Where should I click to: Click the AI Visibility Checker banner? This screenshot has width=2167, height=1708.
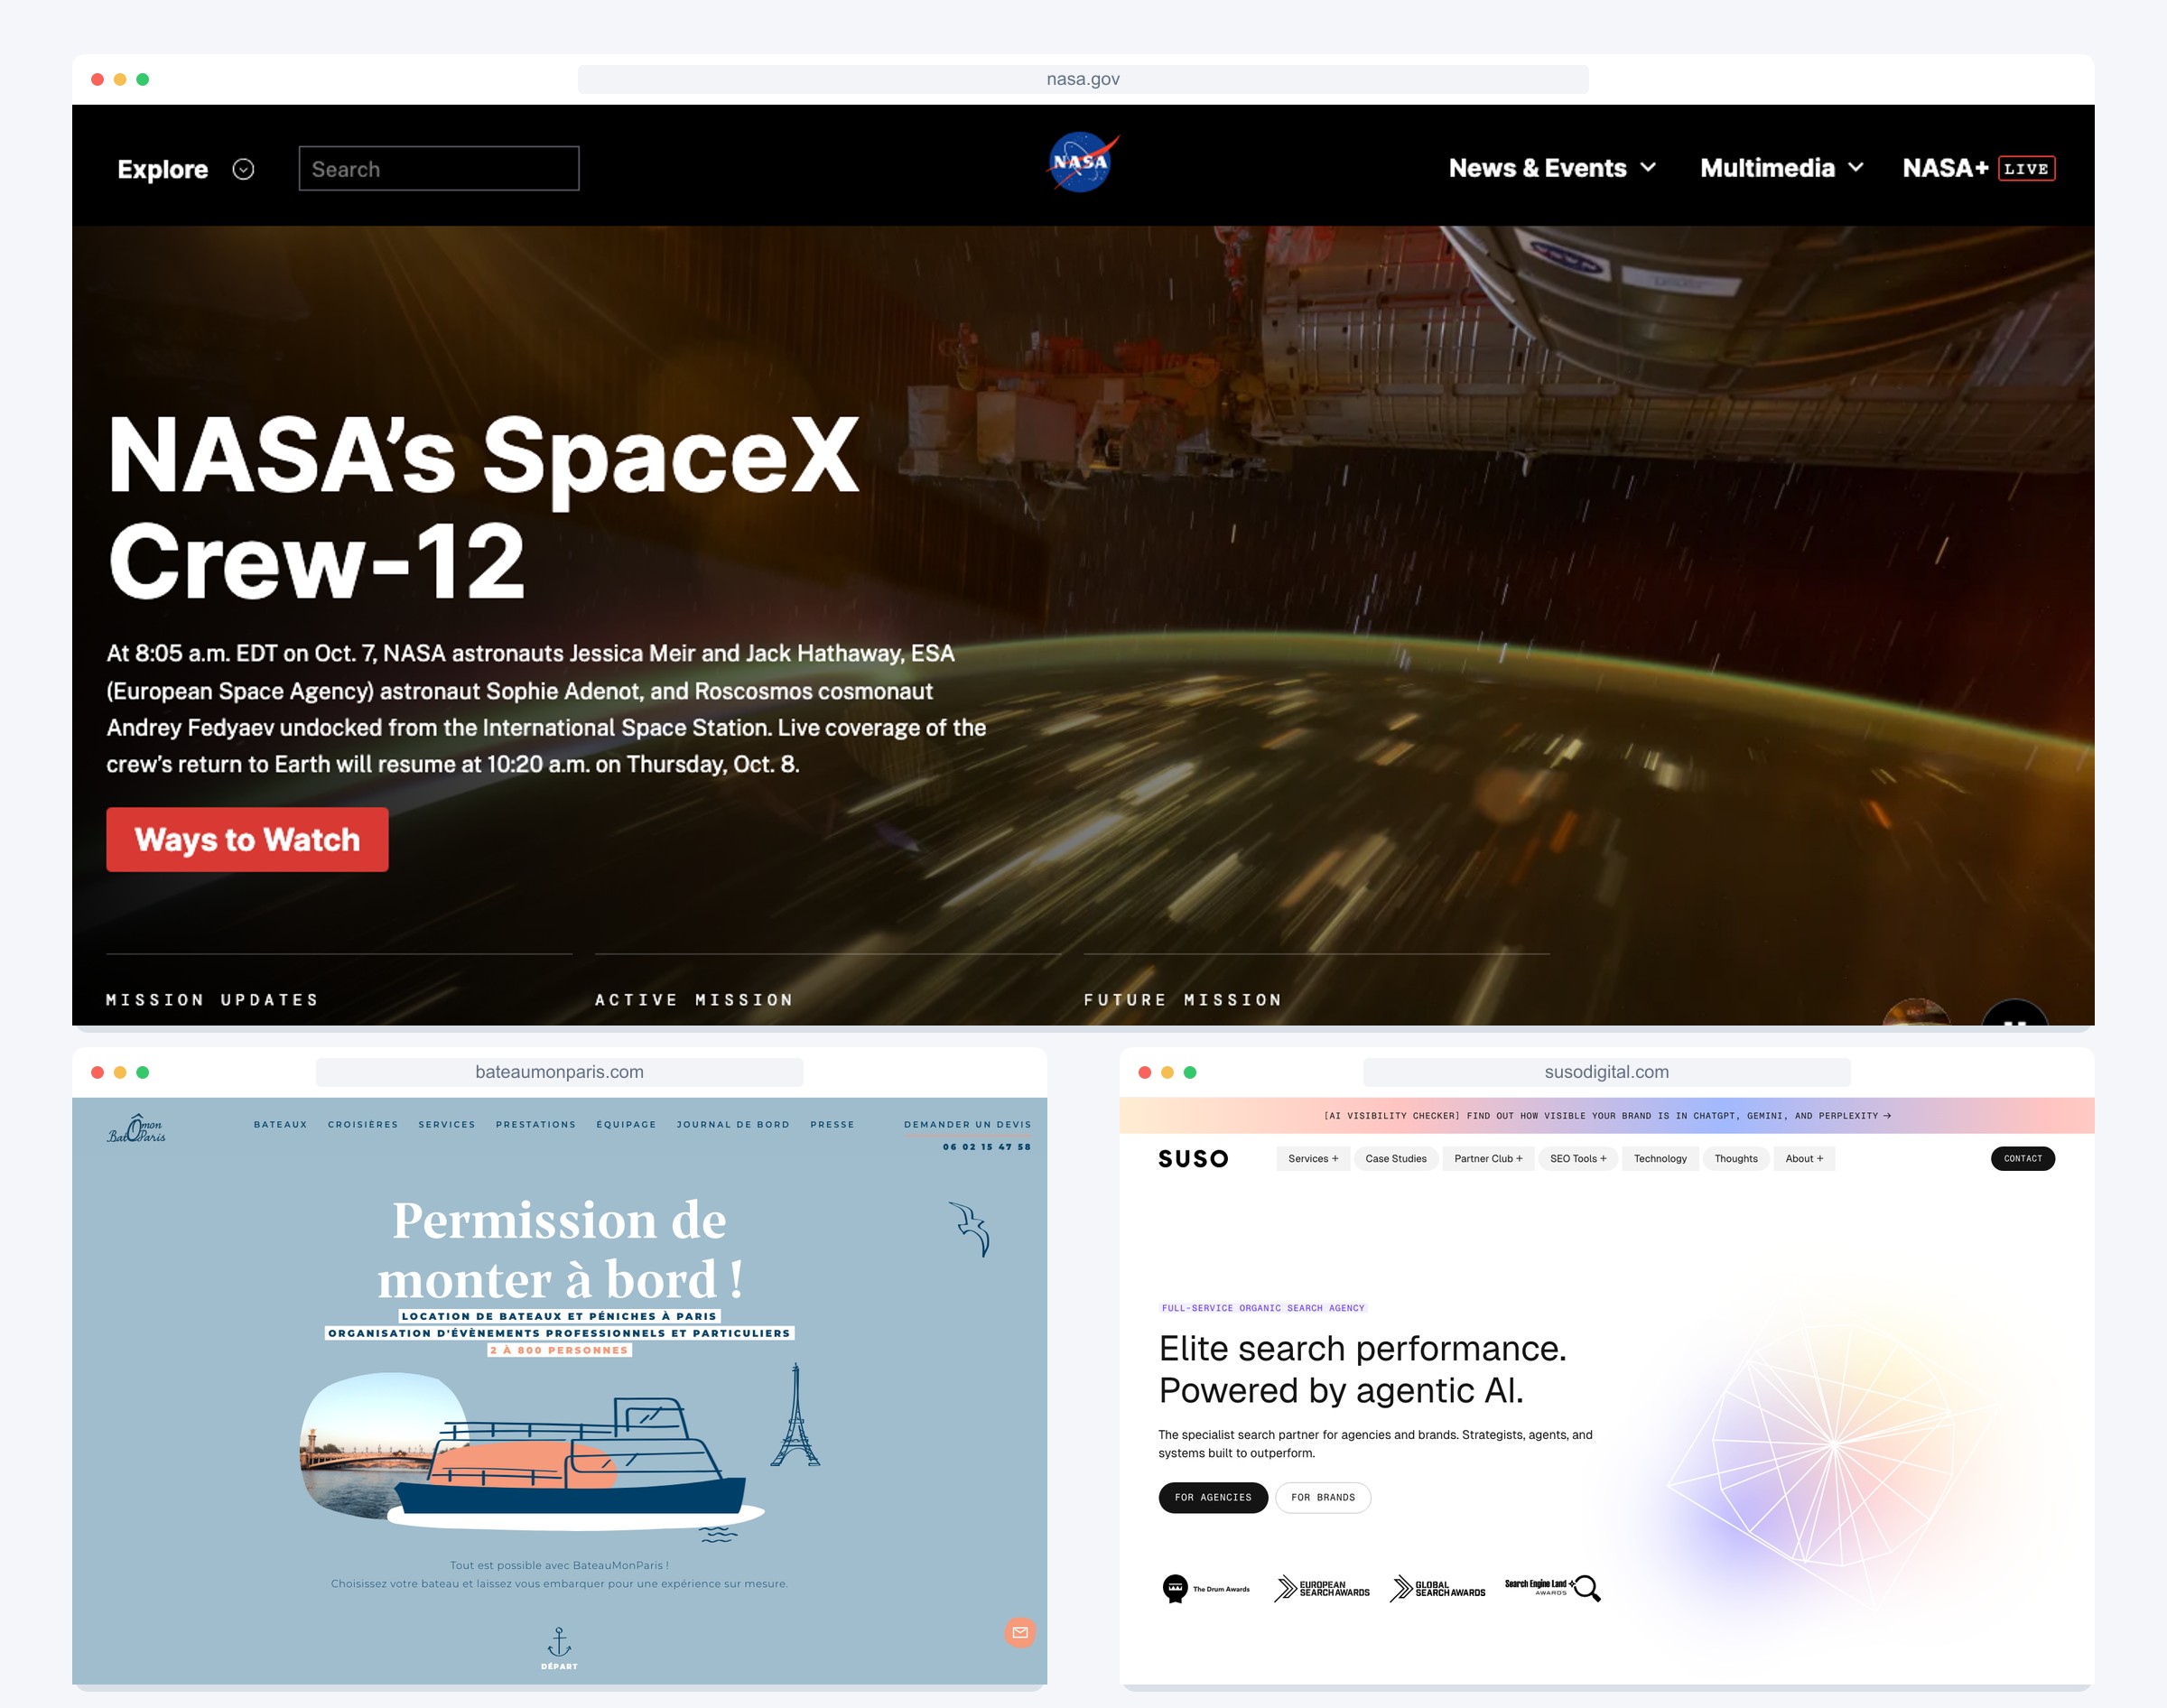[1606, 1116]
